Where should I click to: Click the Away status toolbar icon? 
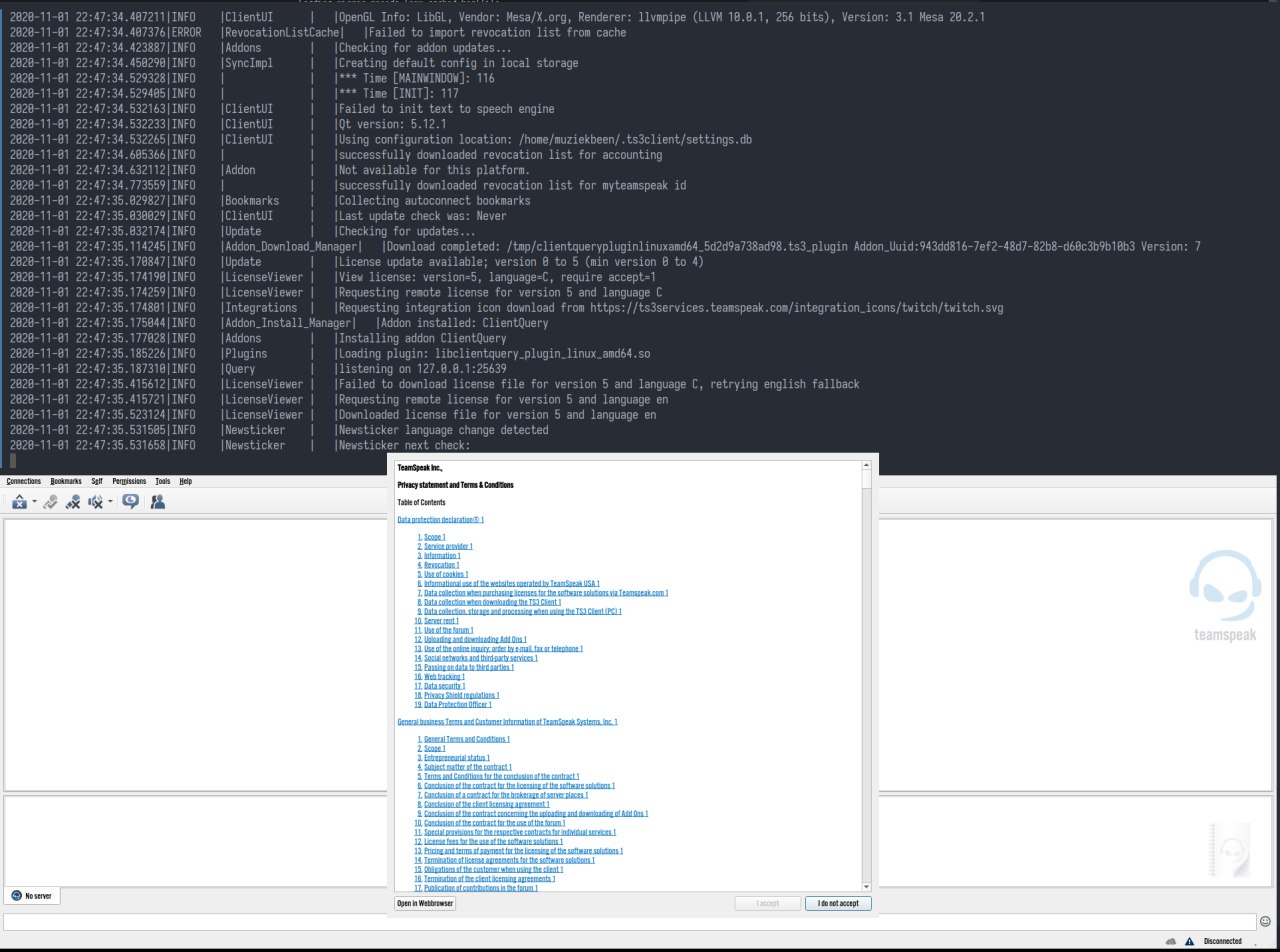[x=18, y=502]
